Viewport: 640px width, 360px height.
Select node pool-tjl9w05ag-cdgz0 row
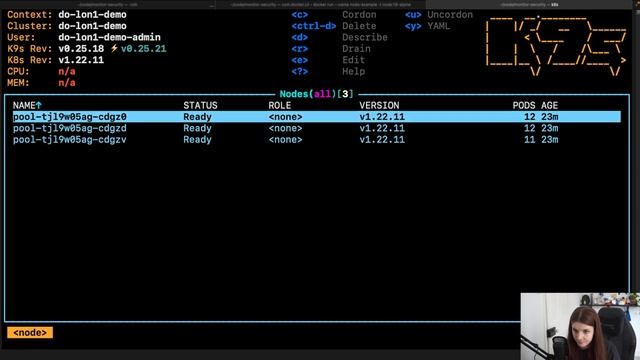coord(317,117)
